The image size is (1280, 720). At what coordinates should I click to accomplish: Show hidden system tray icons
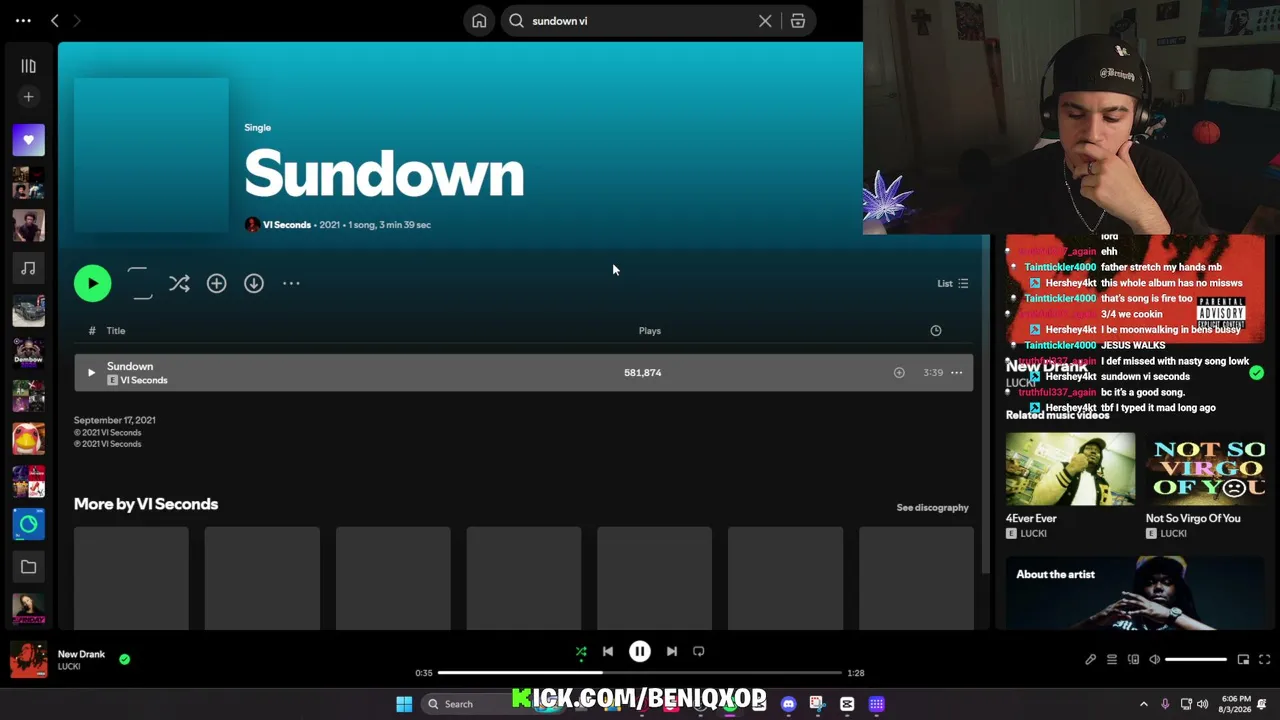[1144, 704]
